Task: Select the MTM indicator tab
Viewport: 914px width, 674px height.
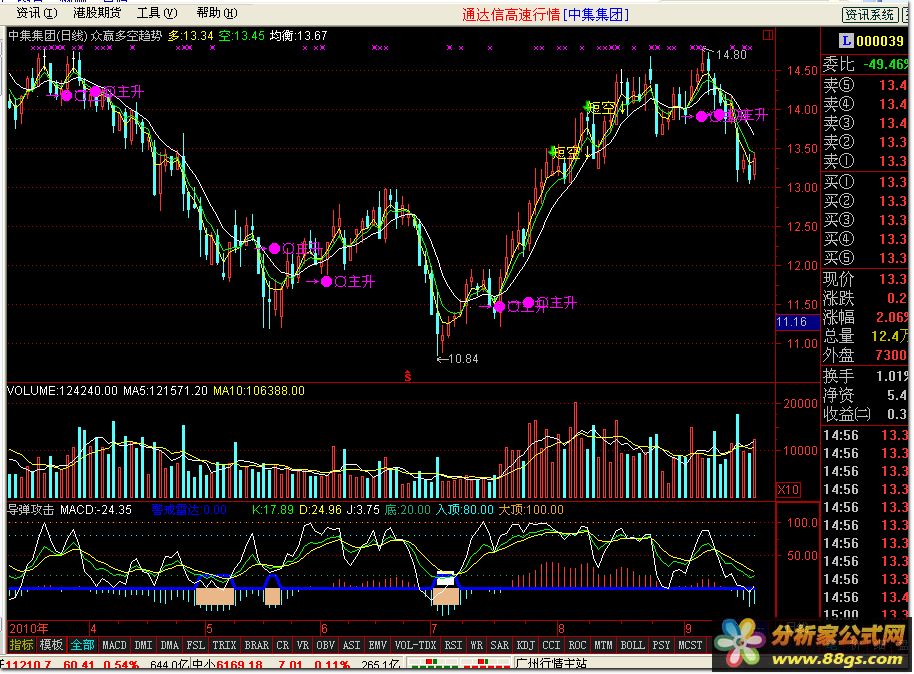Action: coord(604,645)
